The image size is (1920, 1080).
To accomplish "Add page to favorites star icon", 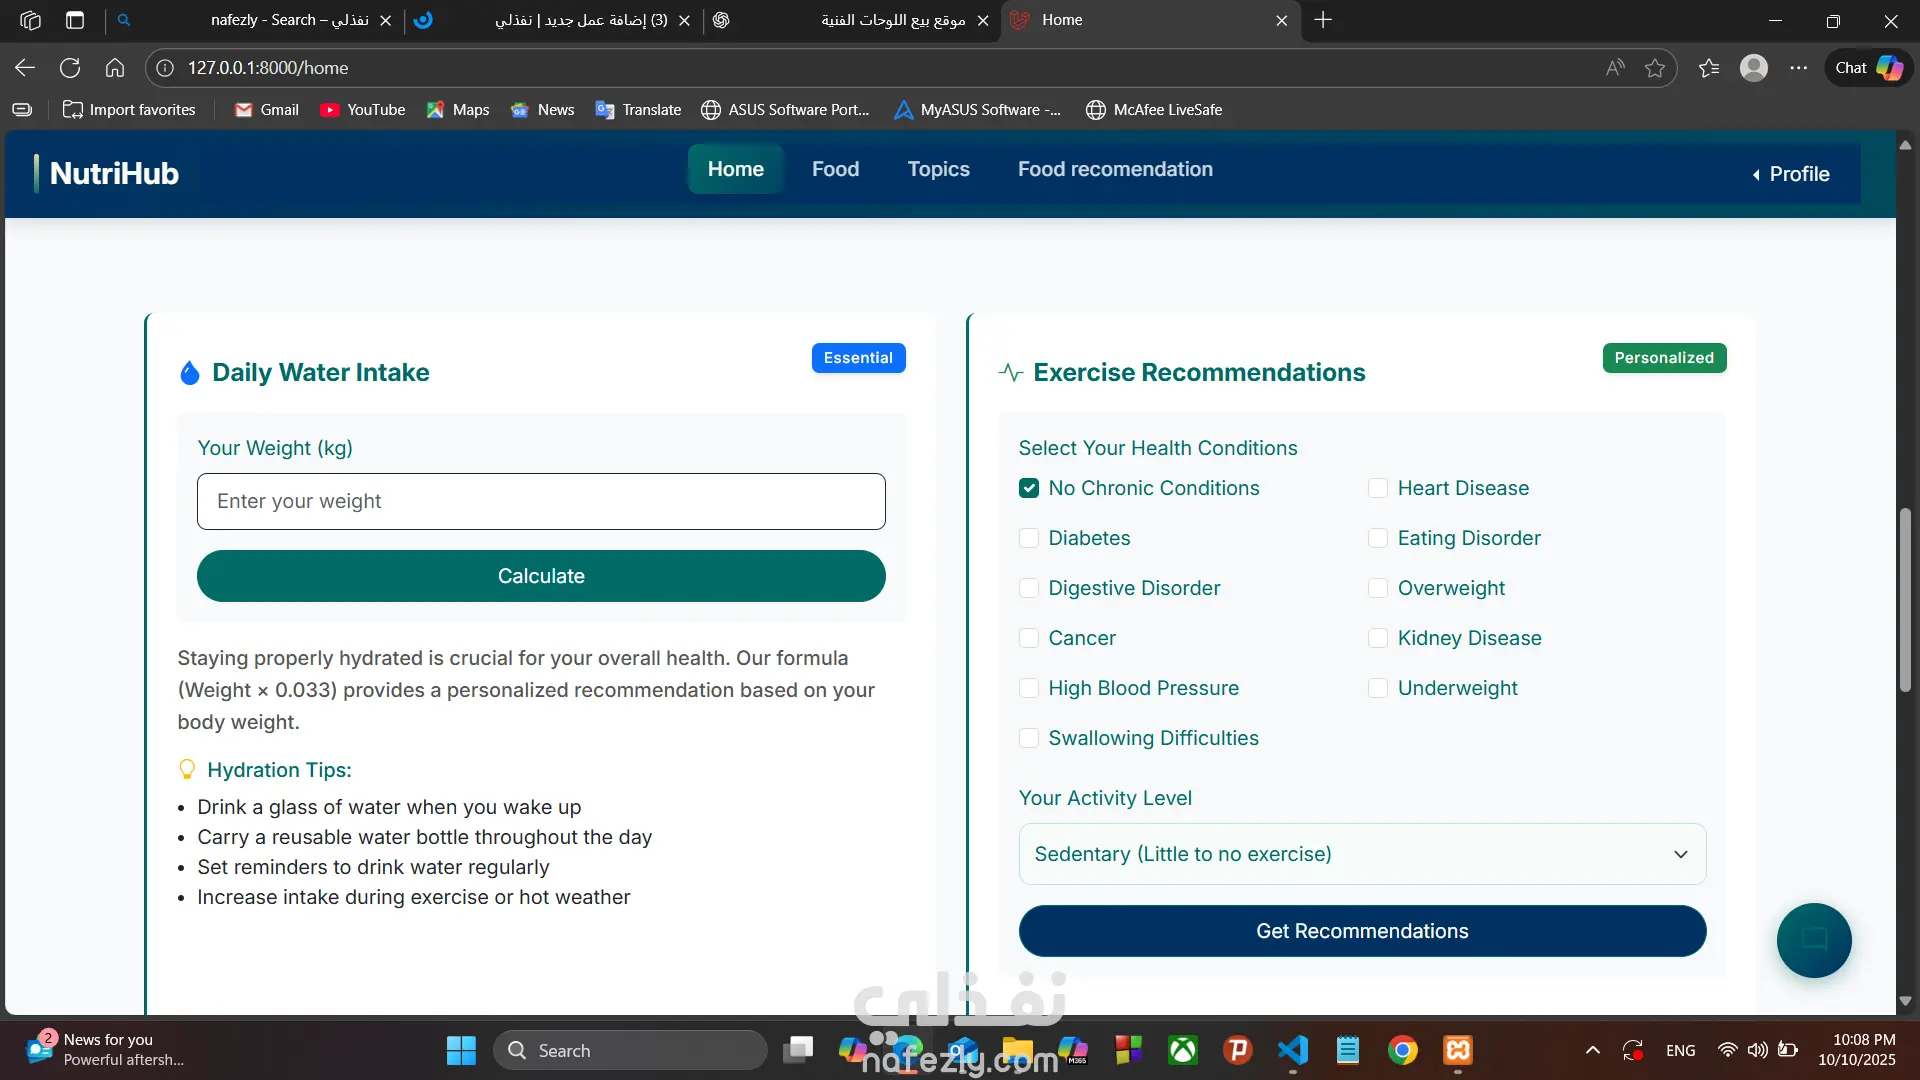I will [1655, 68].
